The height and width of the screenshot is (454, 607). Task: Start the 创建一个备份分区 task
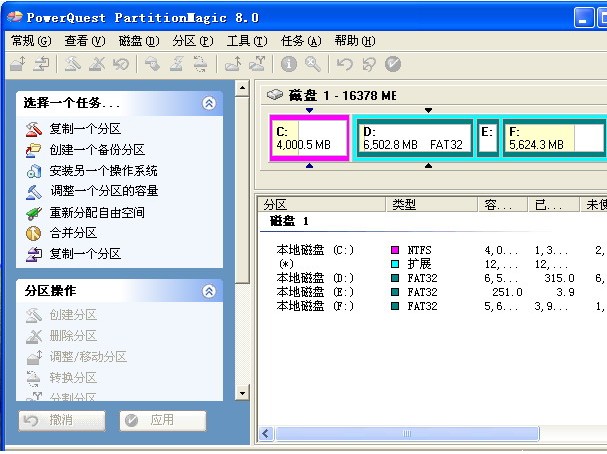[x=97, y=150]
